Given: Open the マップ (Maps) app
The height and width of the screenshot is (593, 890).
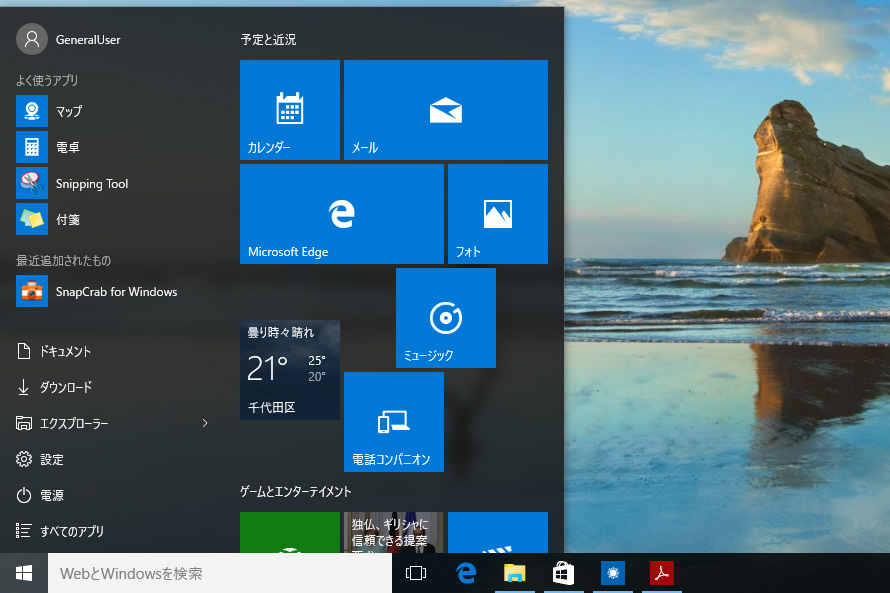Looking at the screenshot, I should pos(114,111).
